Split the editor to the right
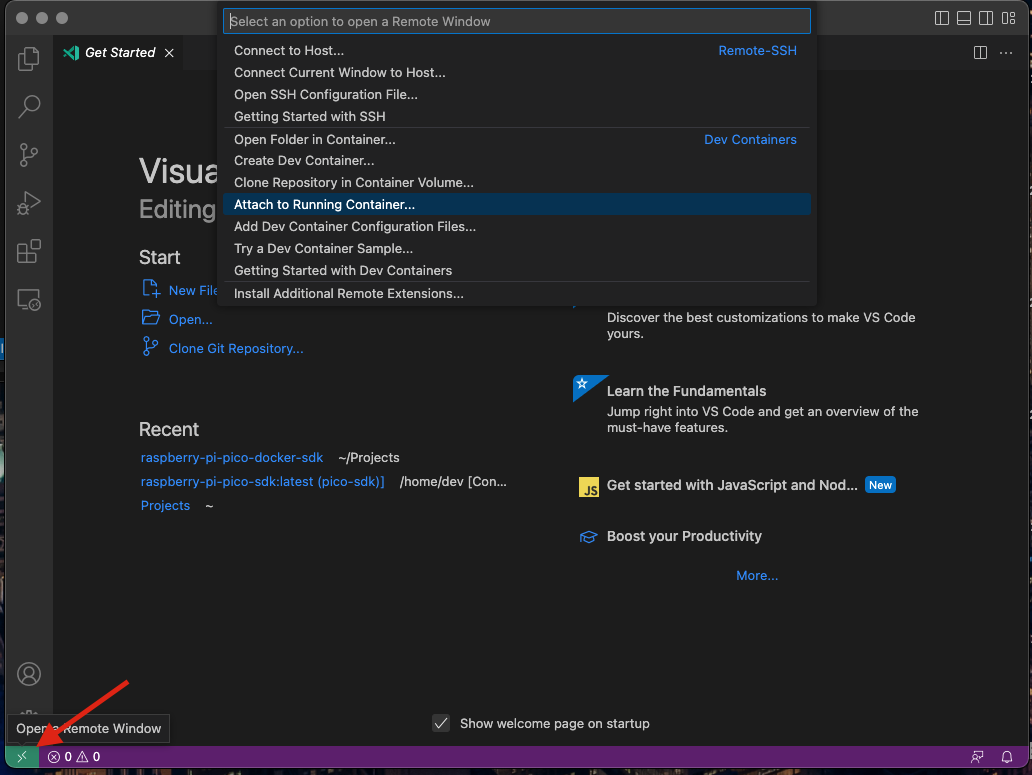Viewport: 1032px width, 775px height. coord(980,53)
